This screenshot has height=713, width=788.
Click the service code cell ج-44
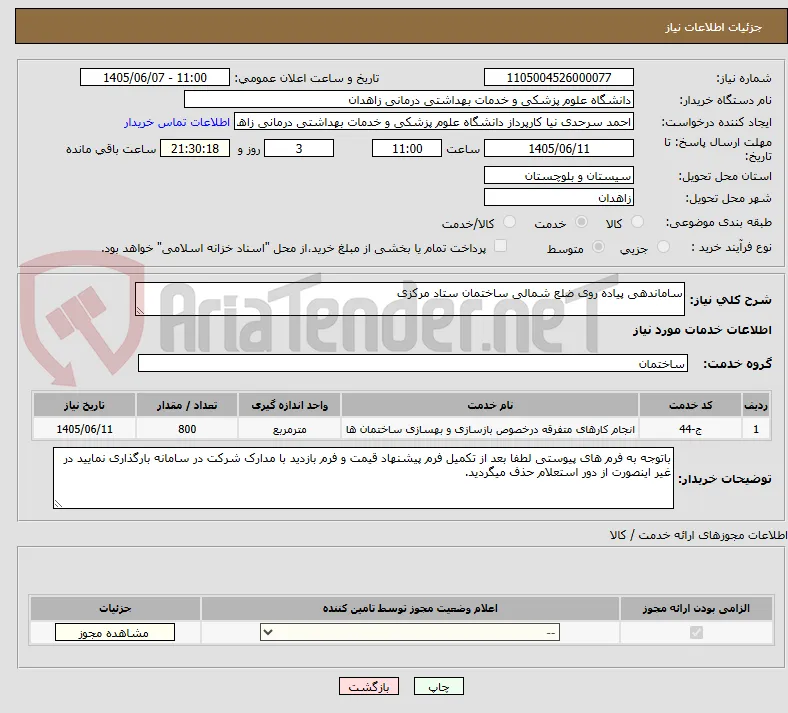tap(691, 429)
